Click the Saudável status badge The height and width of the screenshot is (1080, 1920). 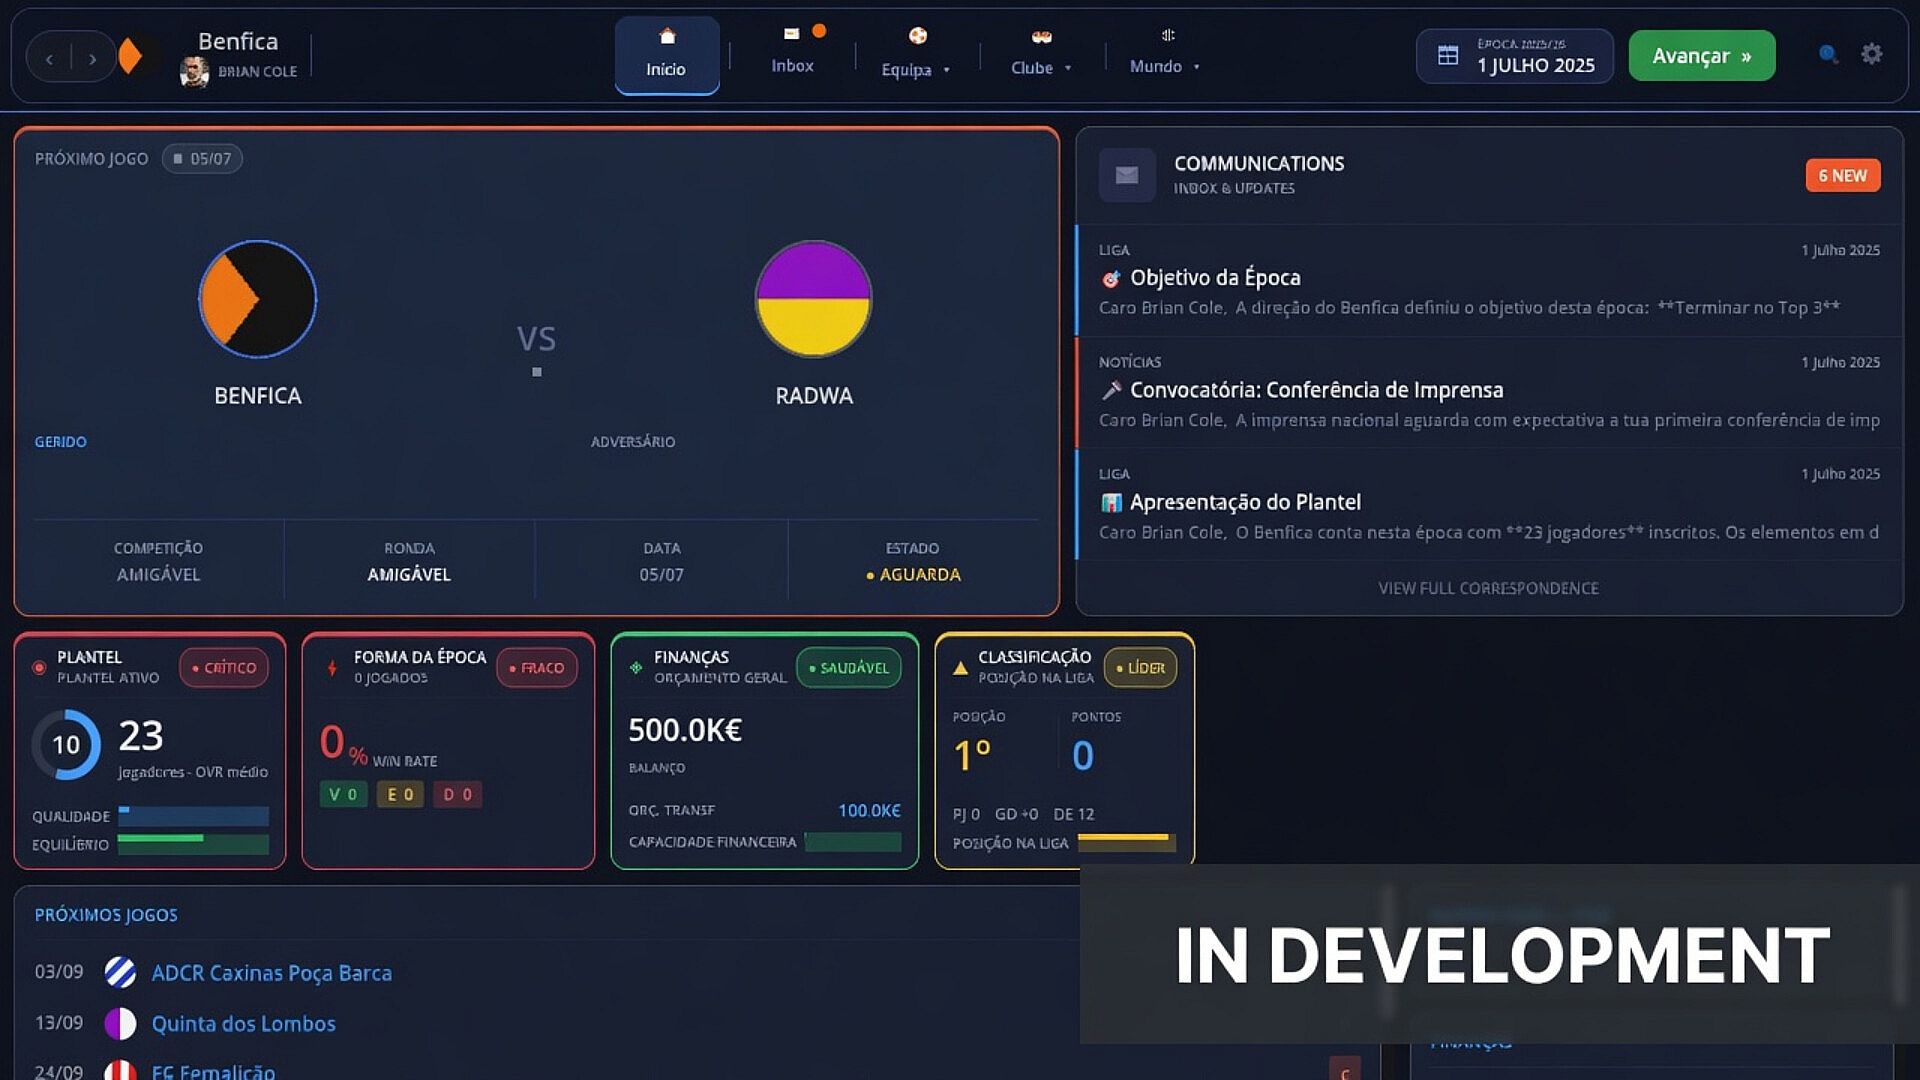pyautogui.click(x=849, y=668)
